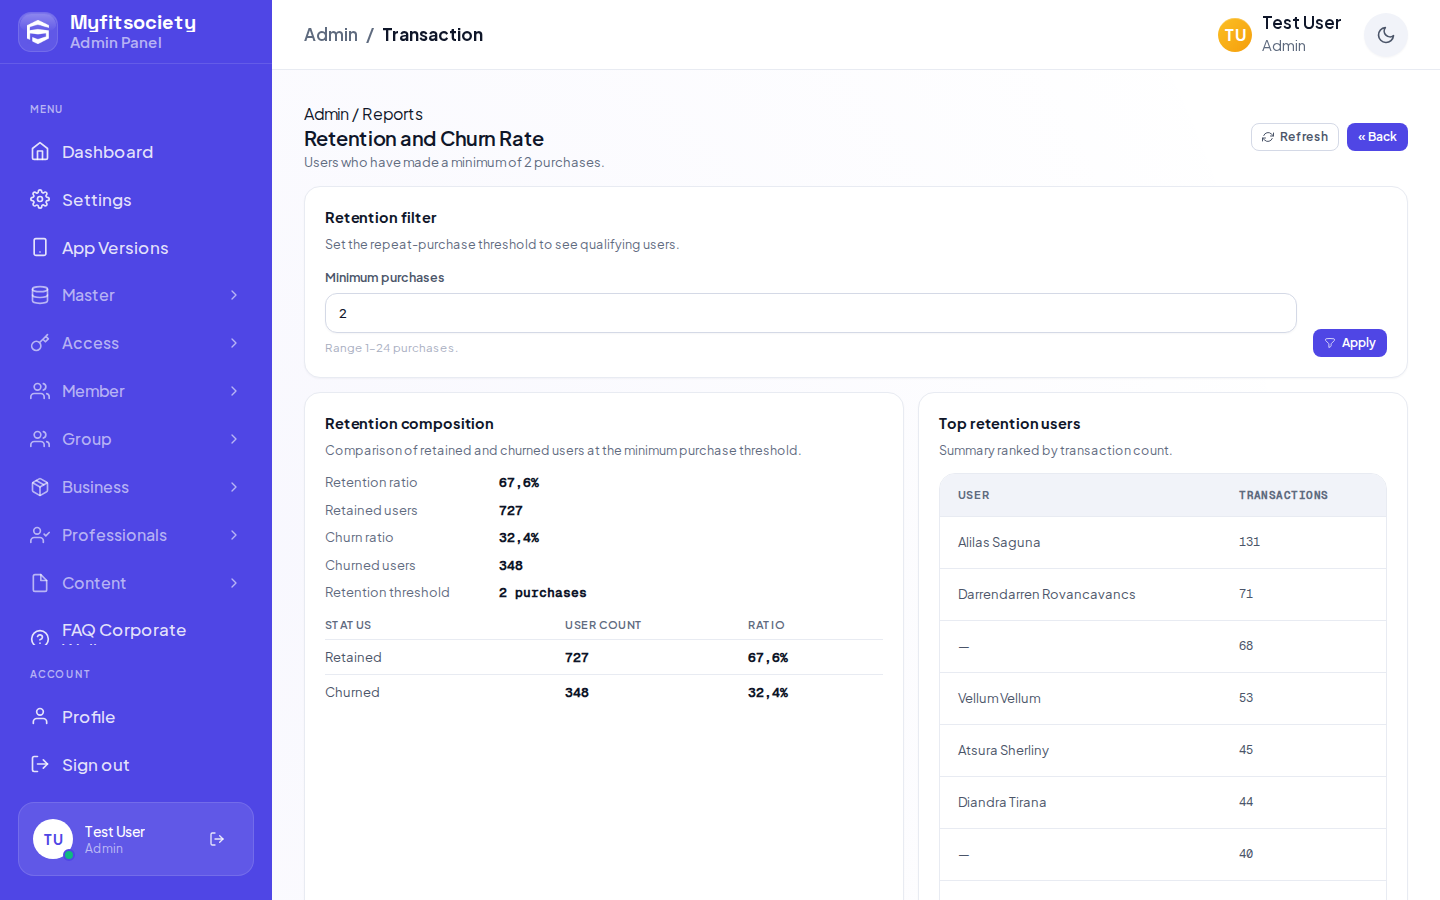Image resolution: width=1440 pixels, height=900 pixels.
Task: Apply the retention filter
Action: 1349,343
